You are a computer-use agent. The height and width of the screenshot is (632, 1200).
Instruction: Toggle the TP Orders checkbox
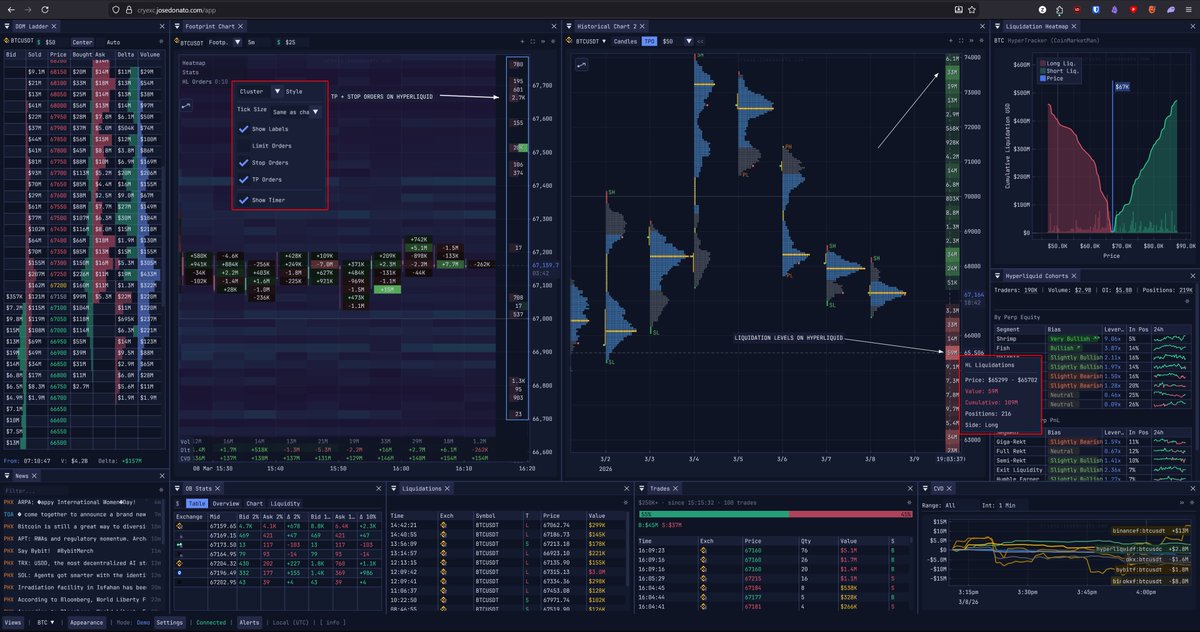coord(244,179)
